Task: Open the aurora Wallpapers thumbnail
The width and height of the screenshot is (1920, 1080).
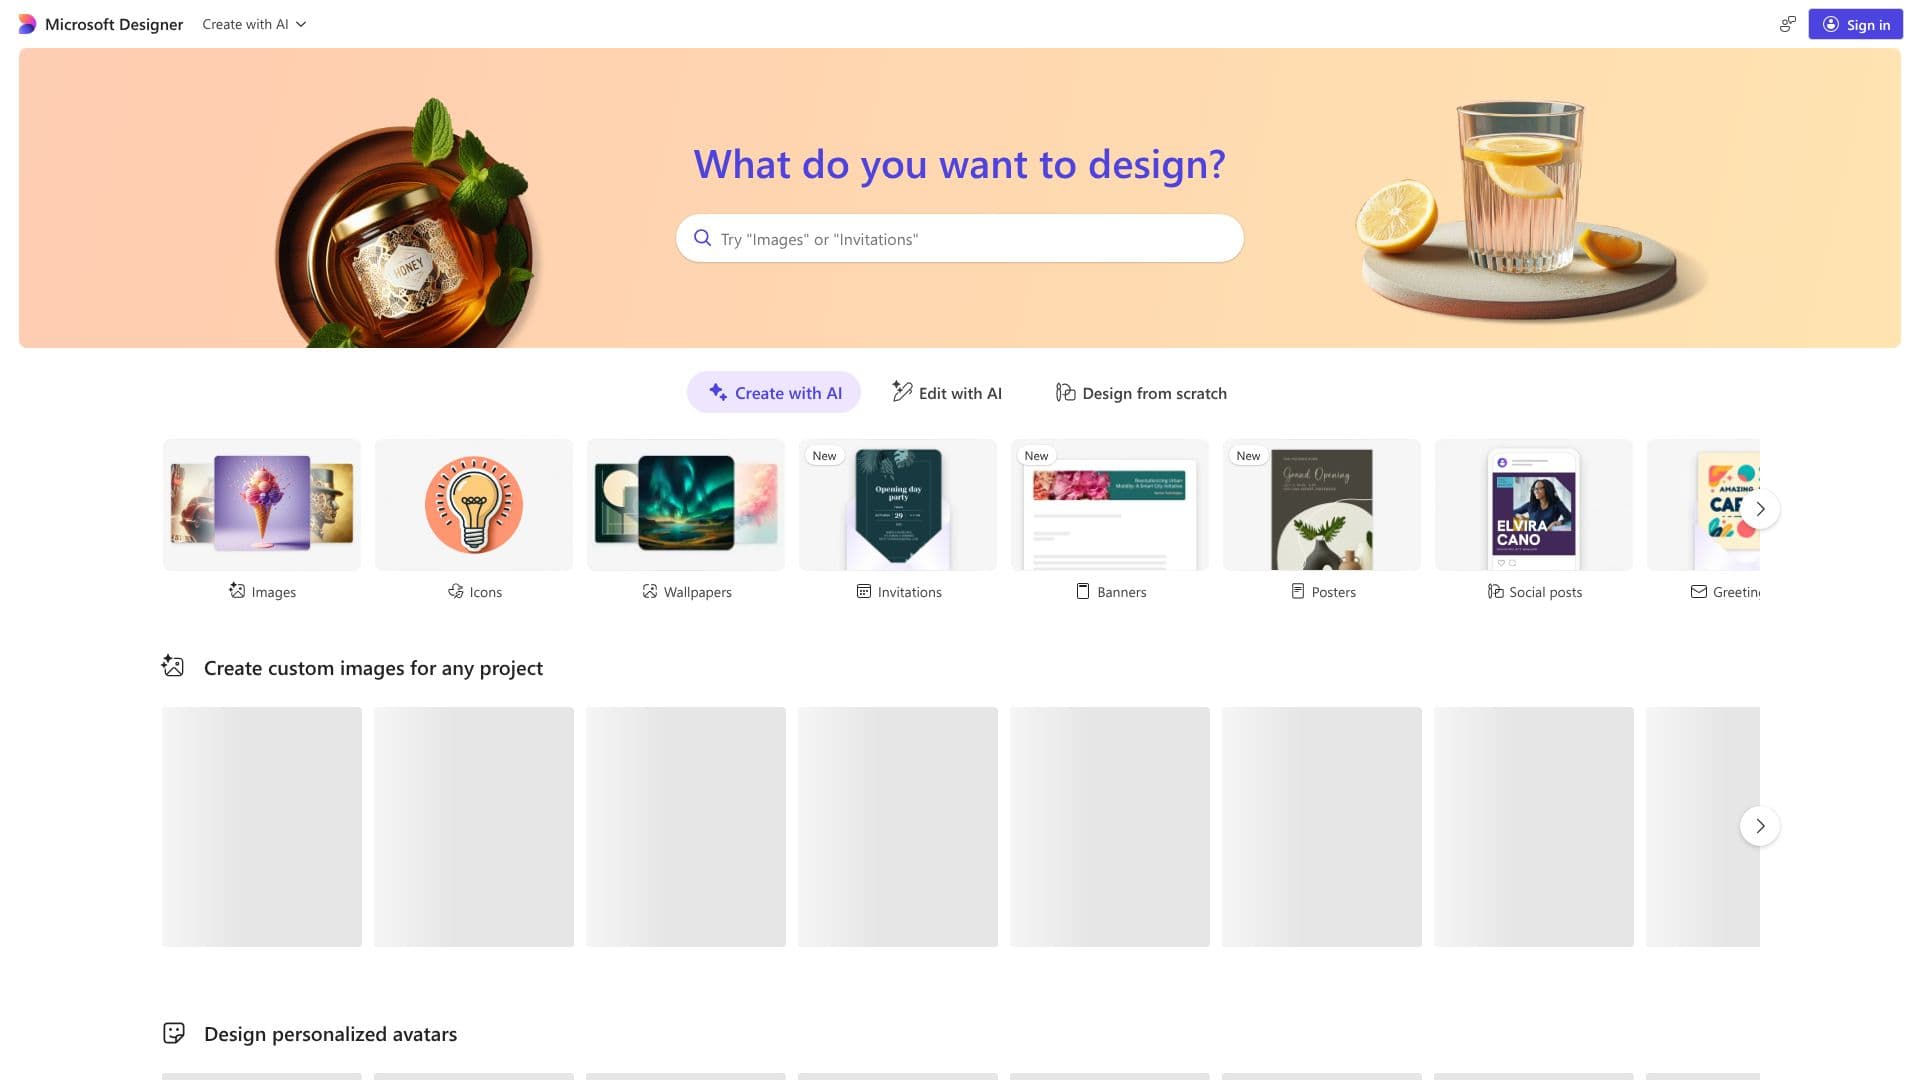Action: (x=686, y=505)
